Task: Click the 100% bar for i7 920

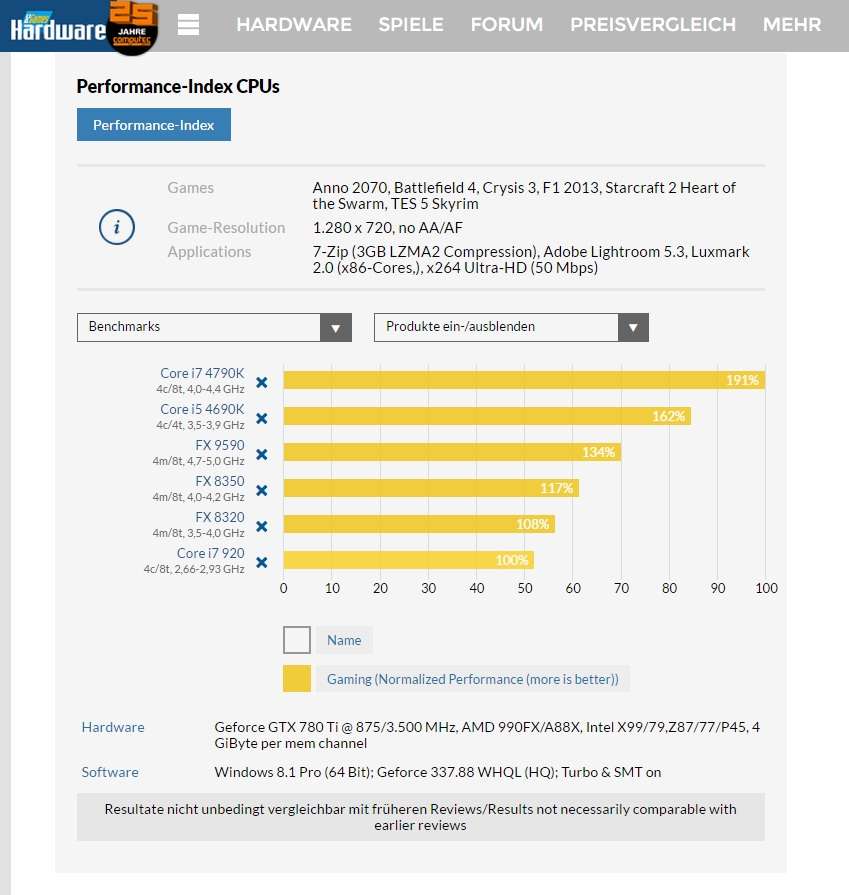Action: click(409, 560)
